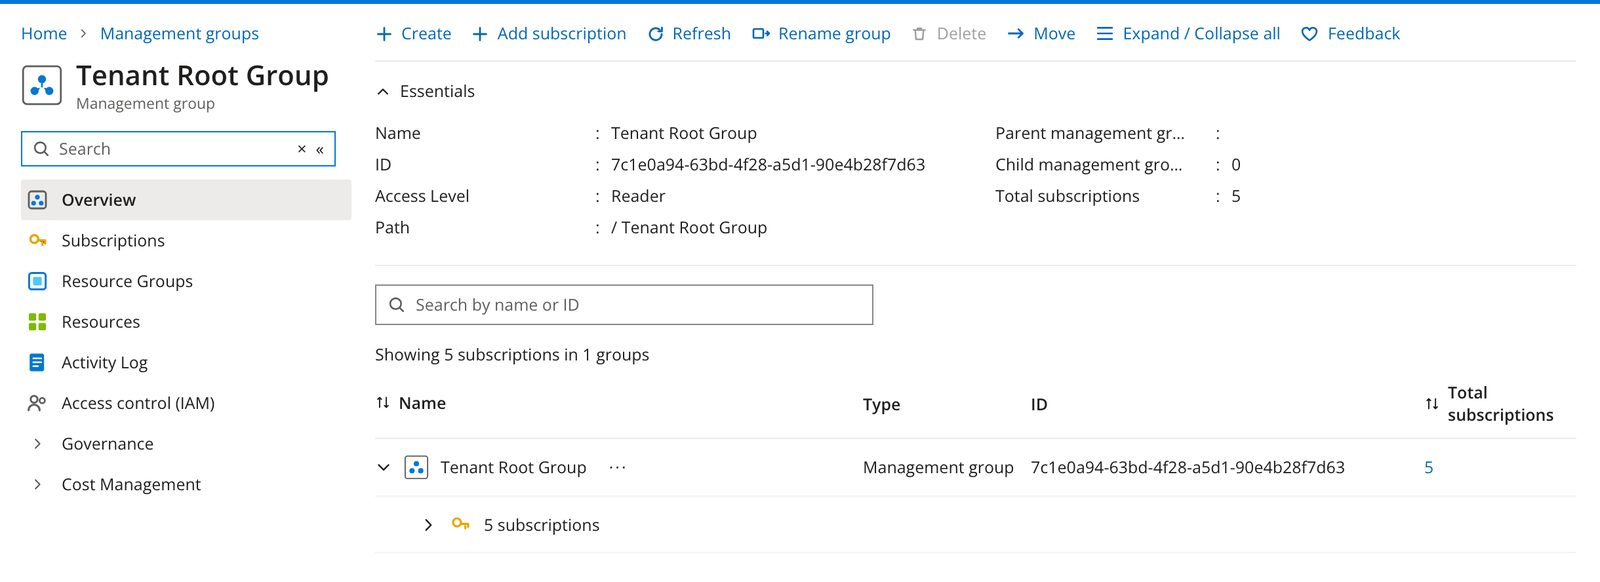Click the Management group type cell

(x=938, y=467)
